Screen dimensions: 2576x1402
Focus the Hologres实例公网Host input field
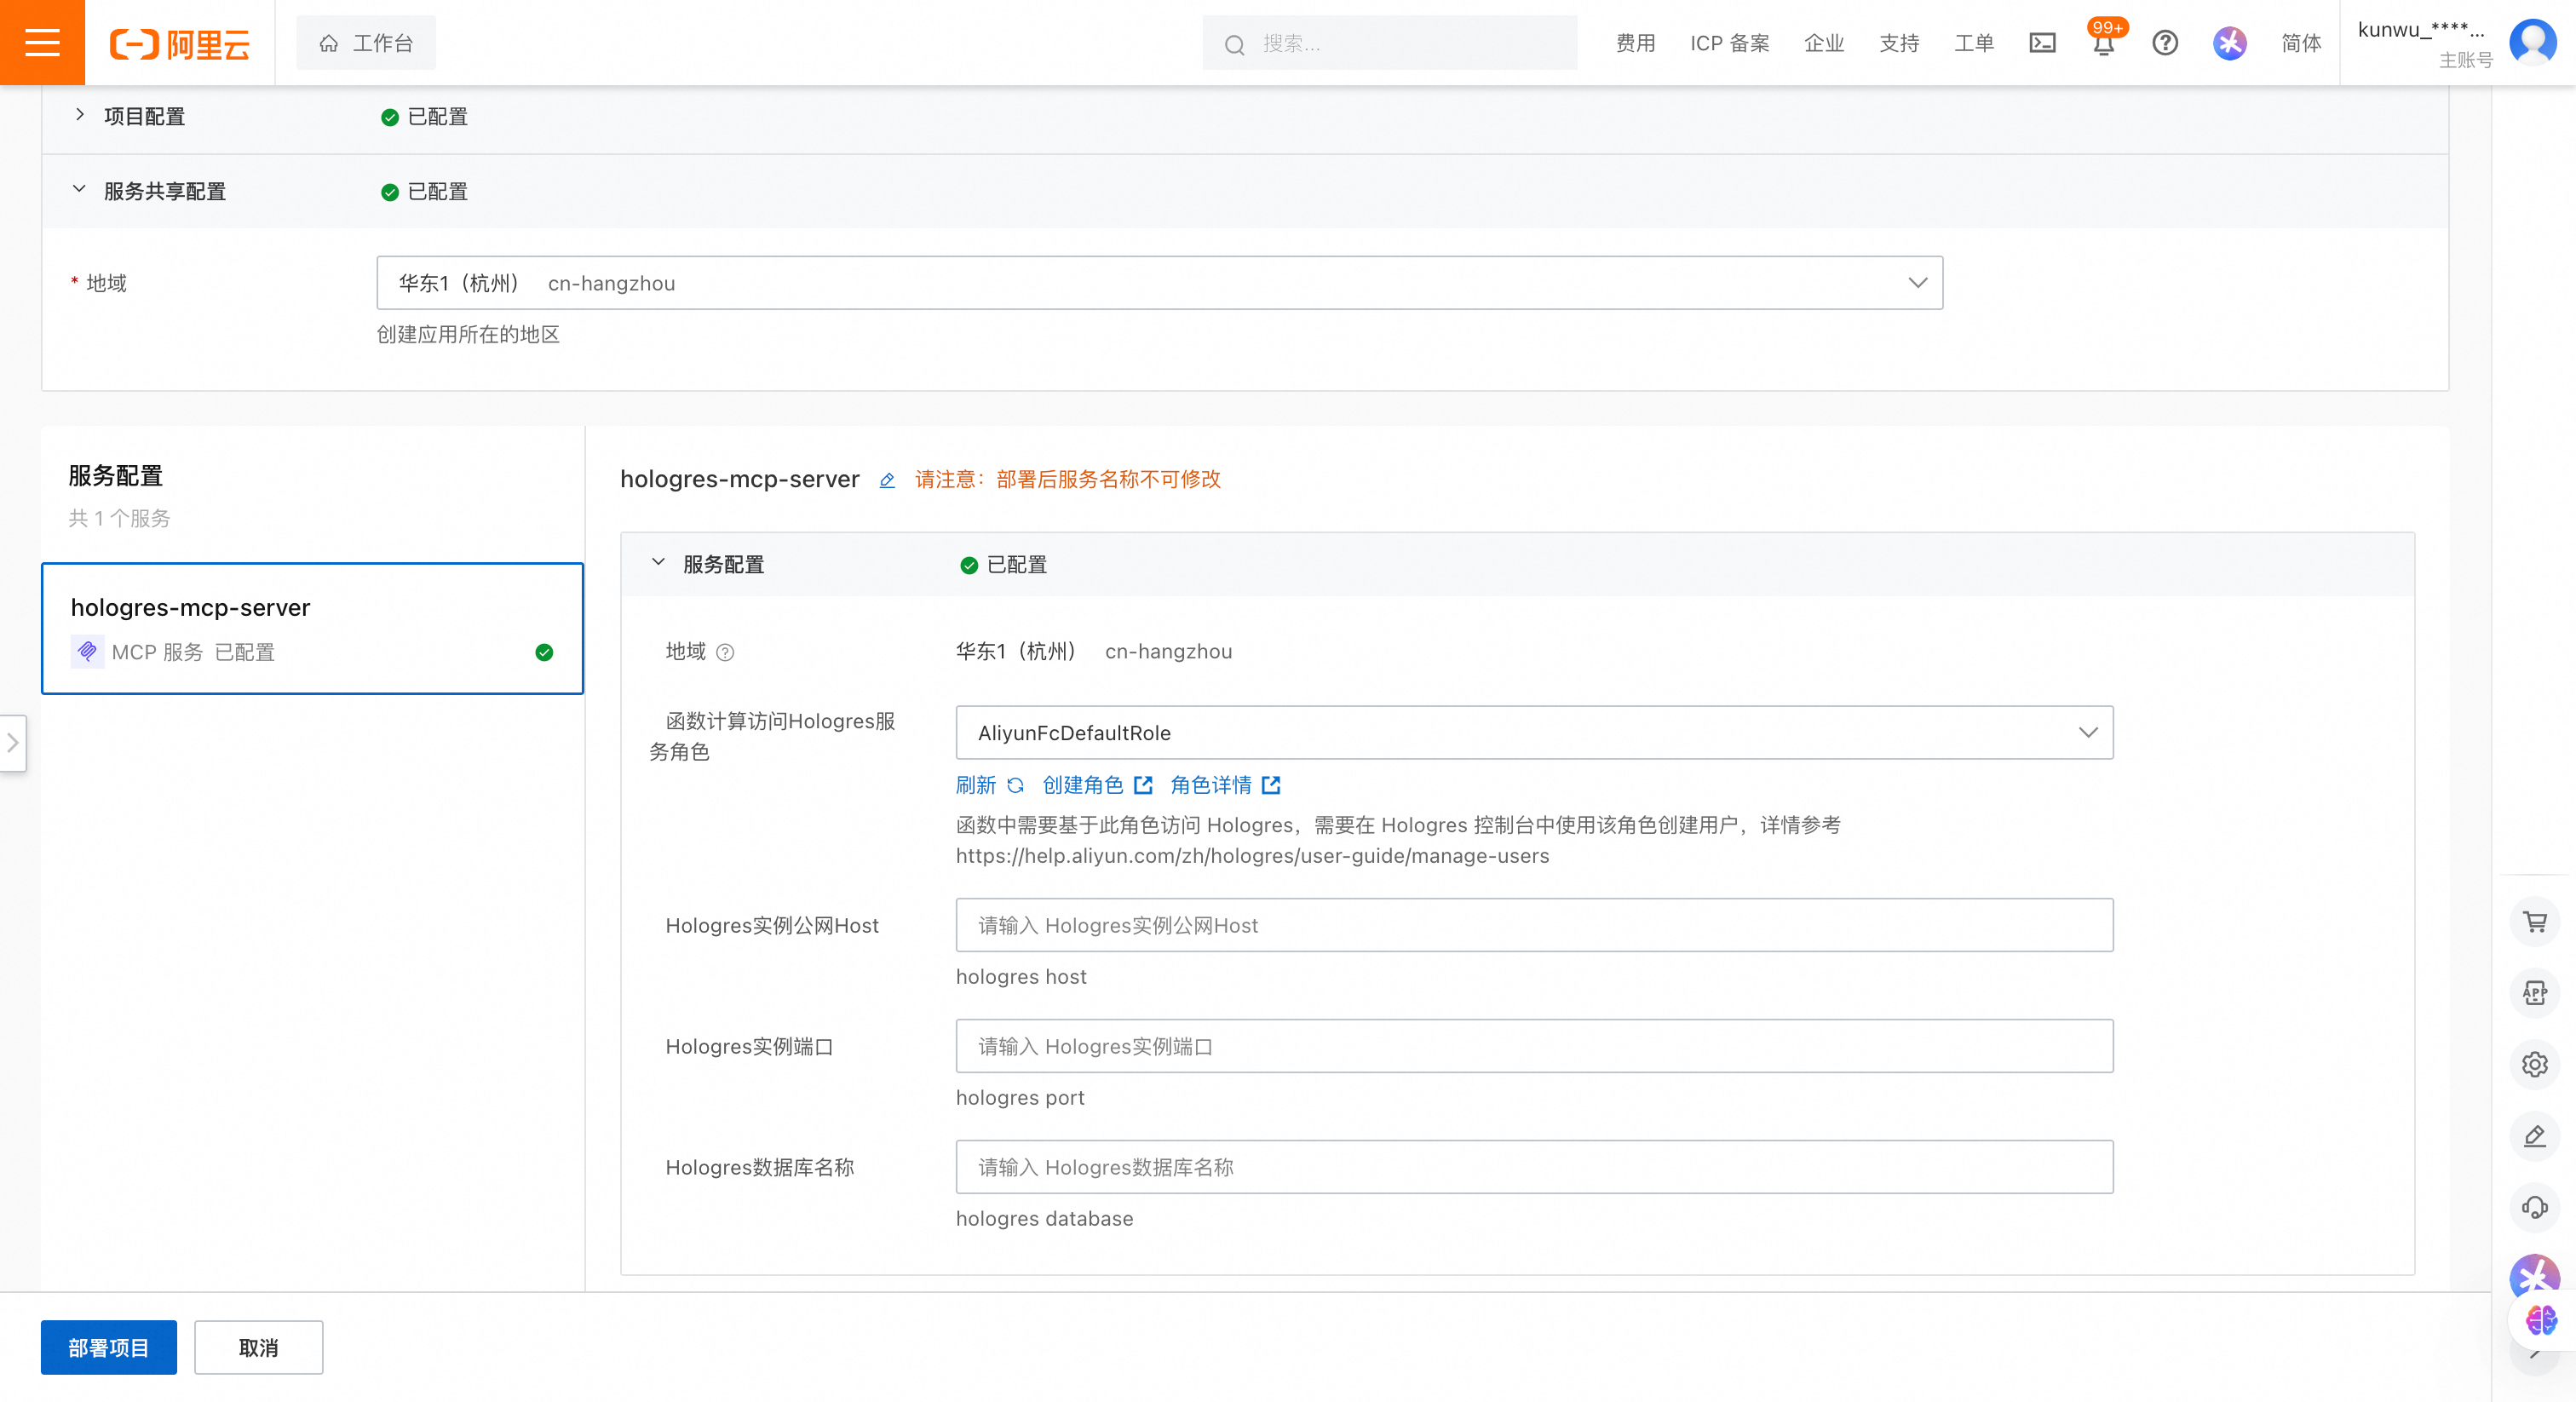click(x=1534, y=925)
